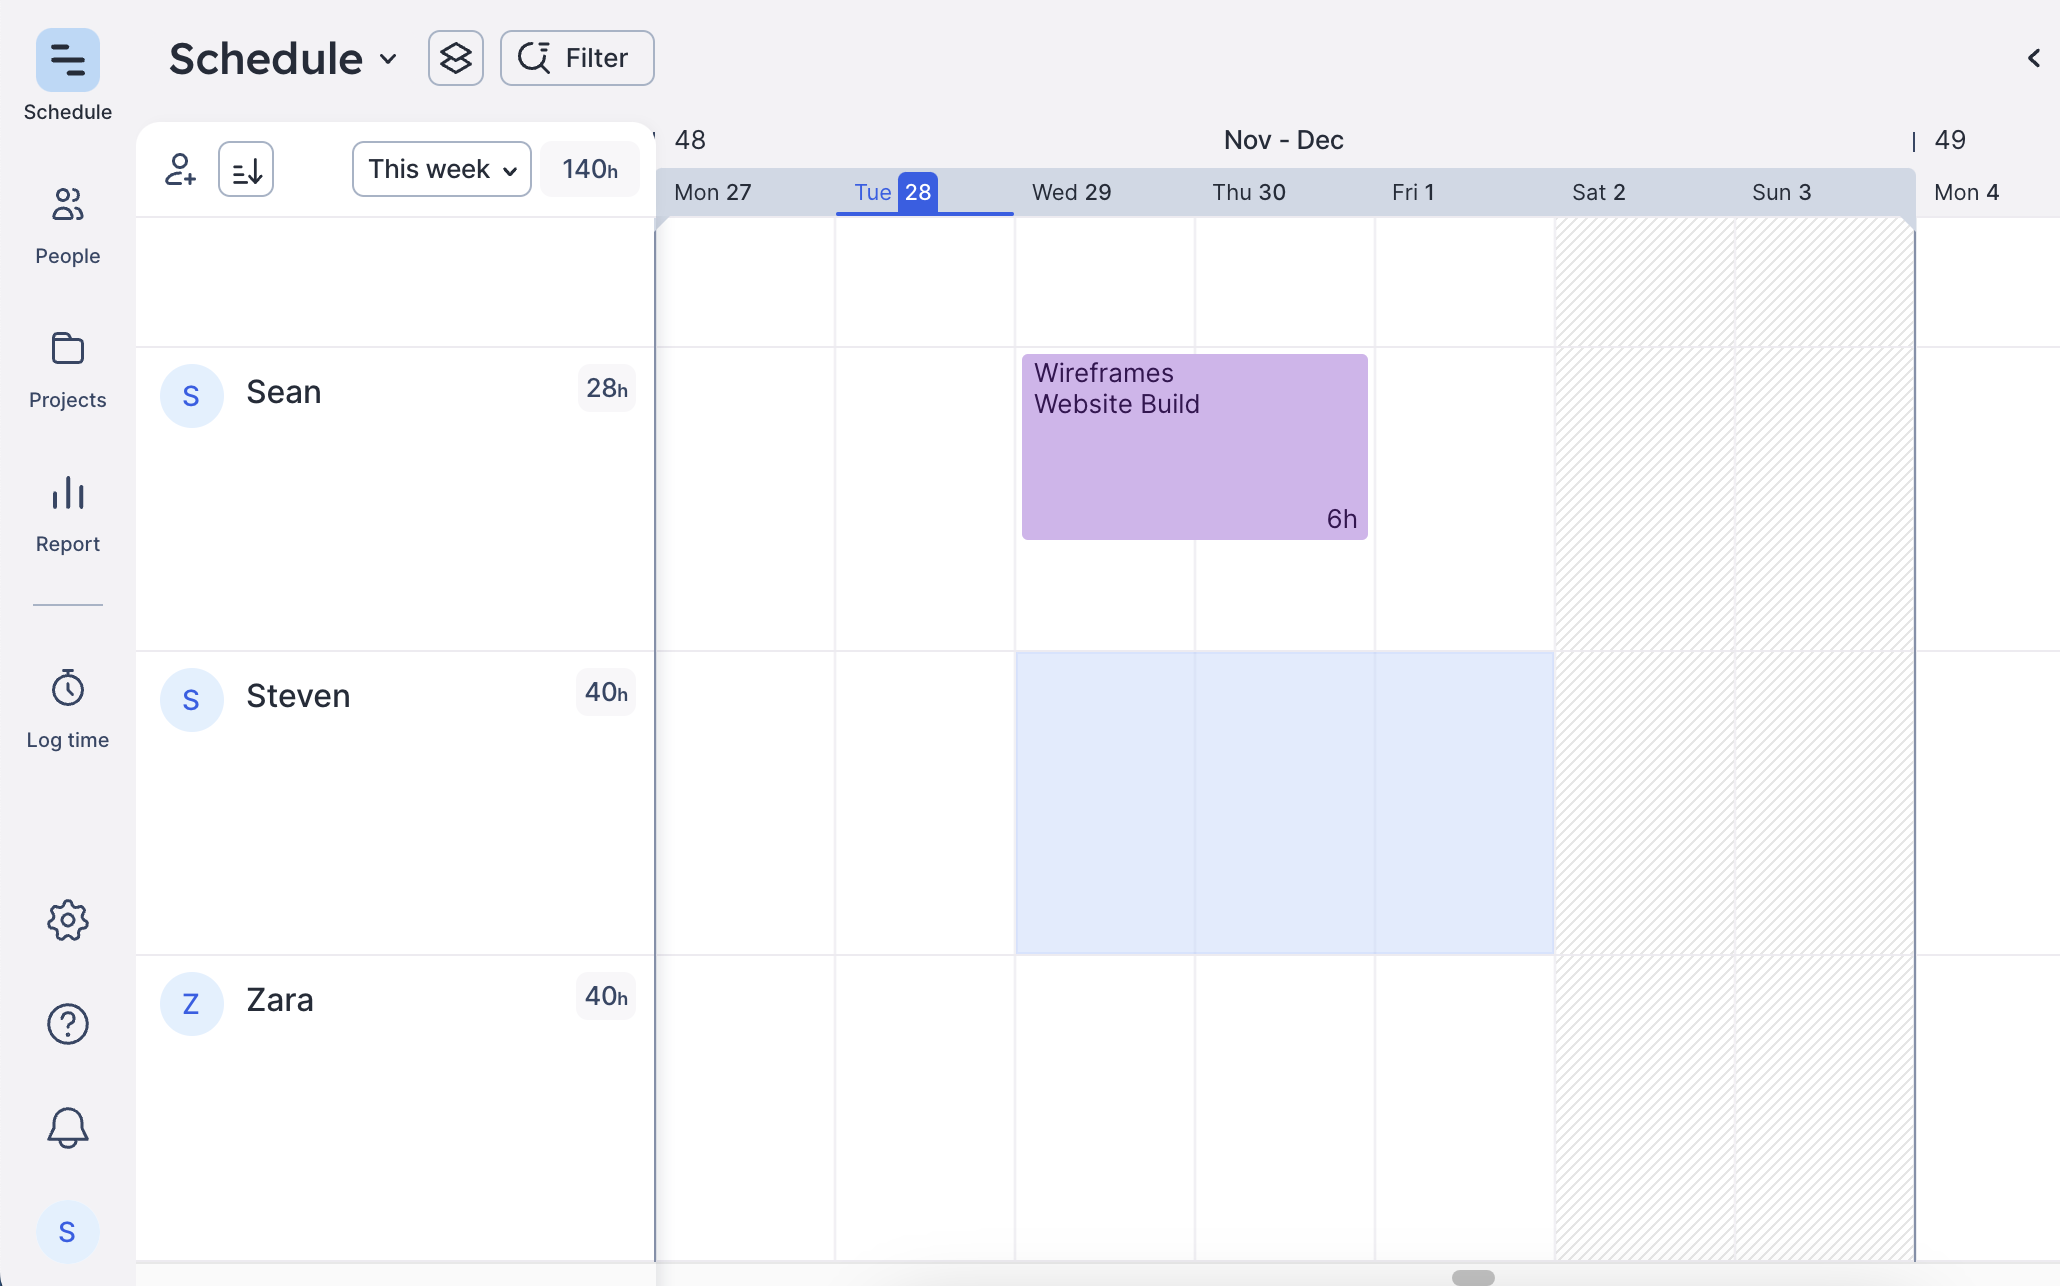The image size is (2060, 1286).
Task: Click the Nov - Dec month label
Action: (x=1284, y=140)
